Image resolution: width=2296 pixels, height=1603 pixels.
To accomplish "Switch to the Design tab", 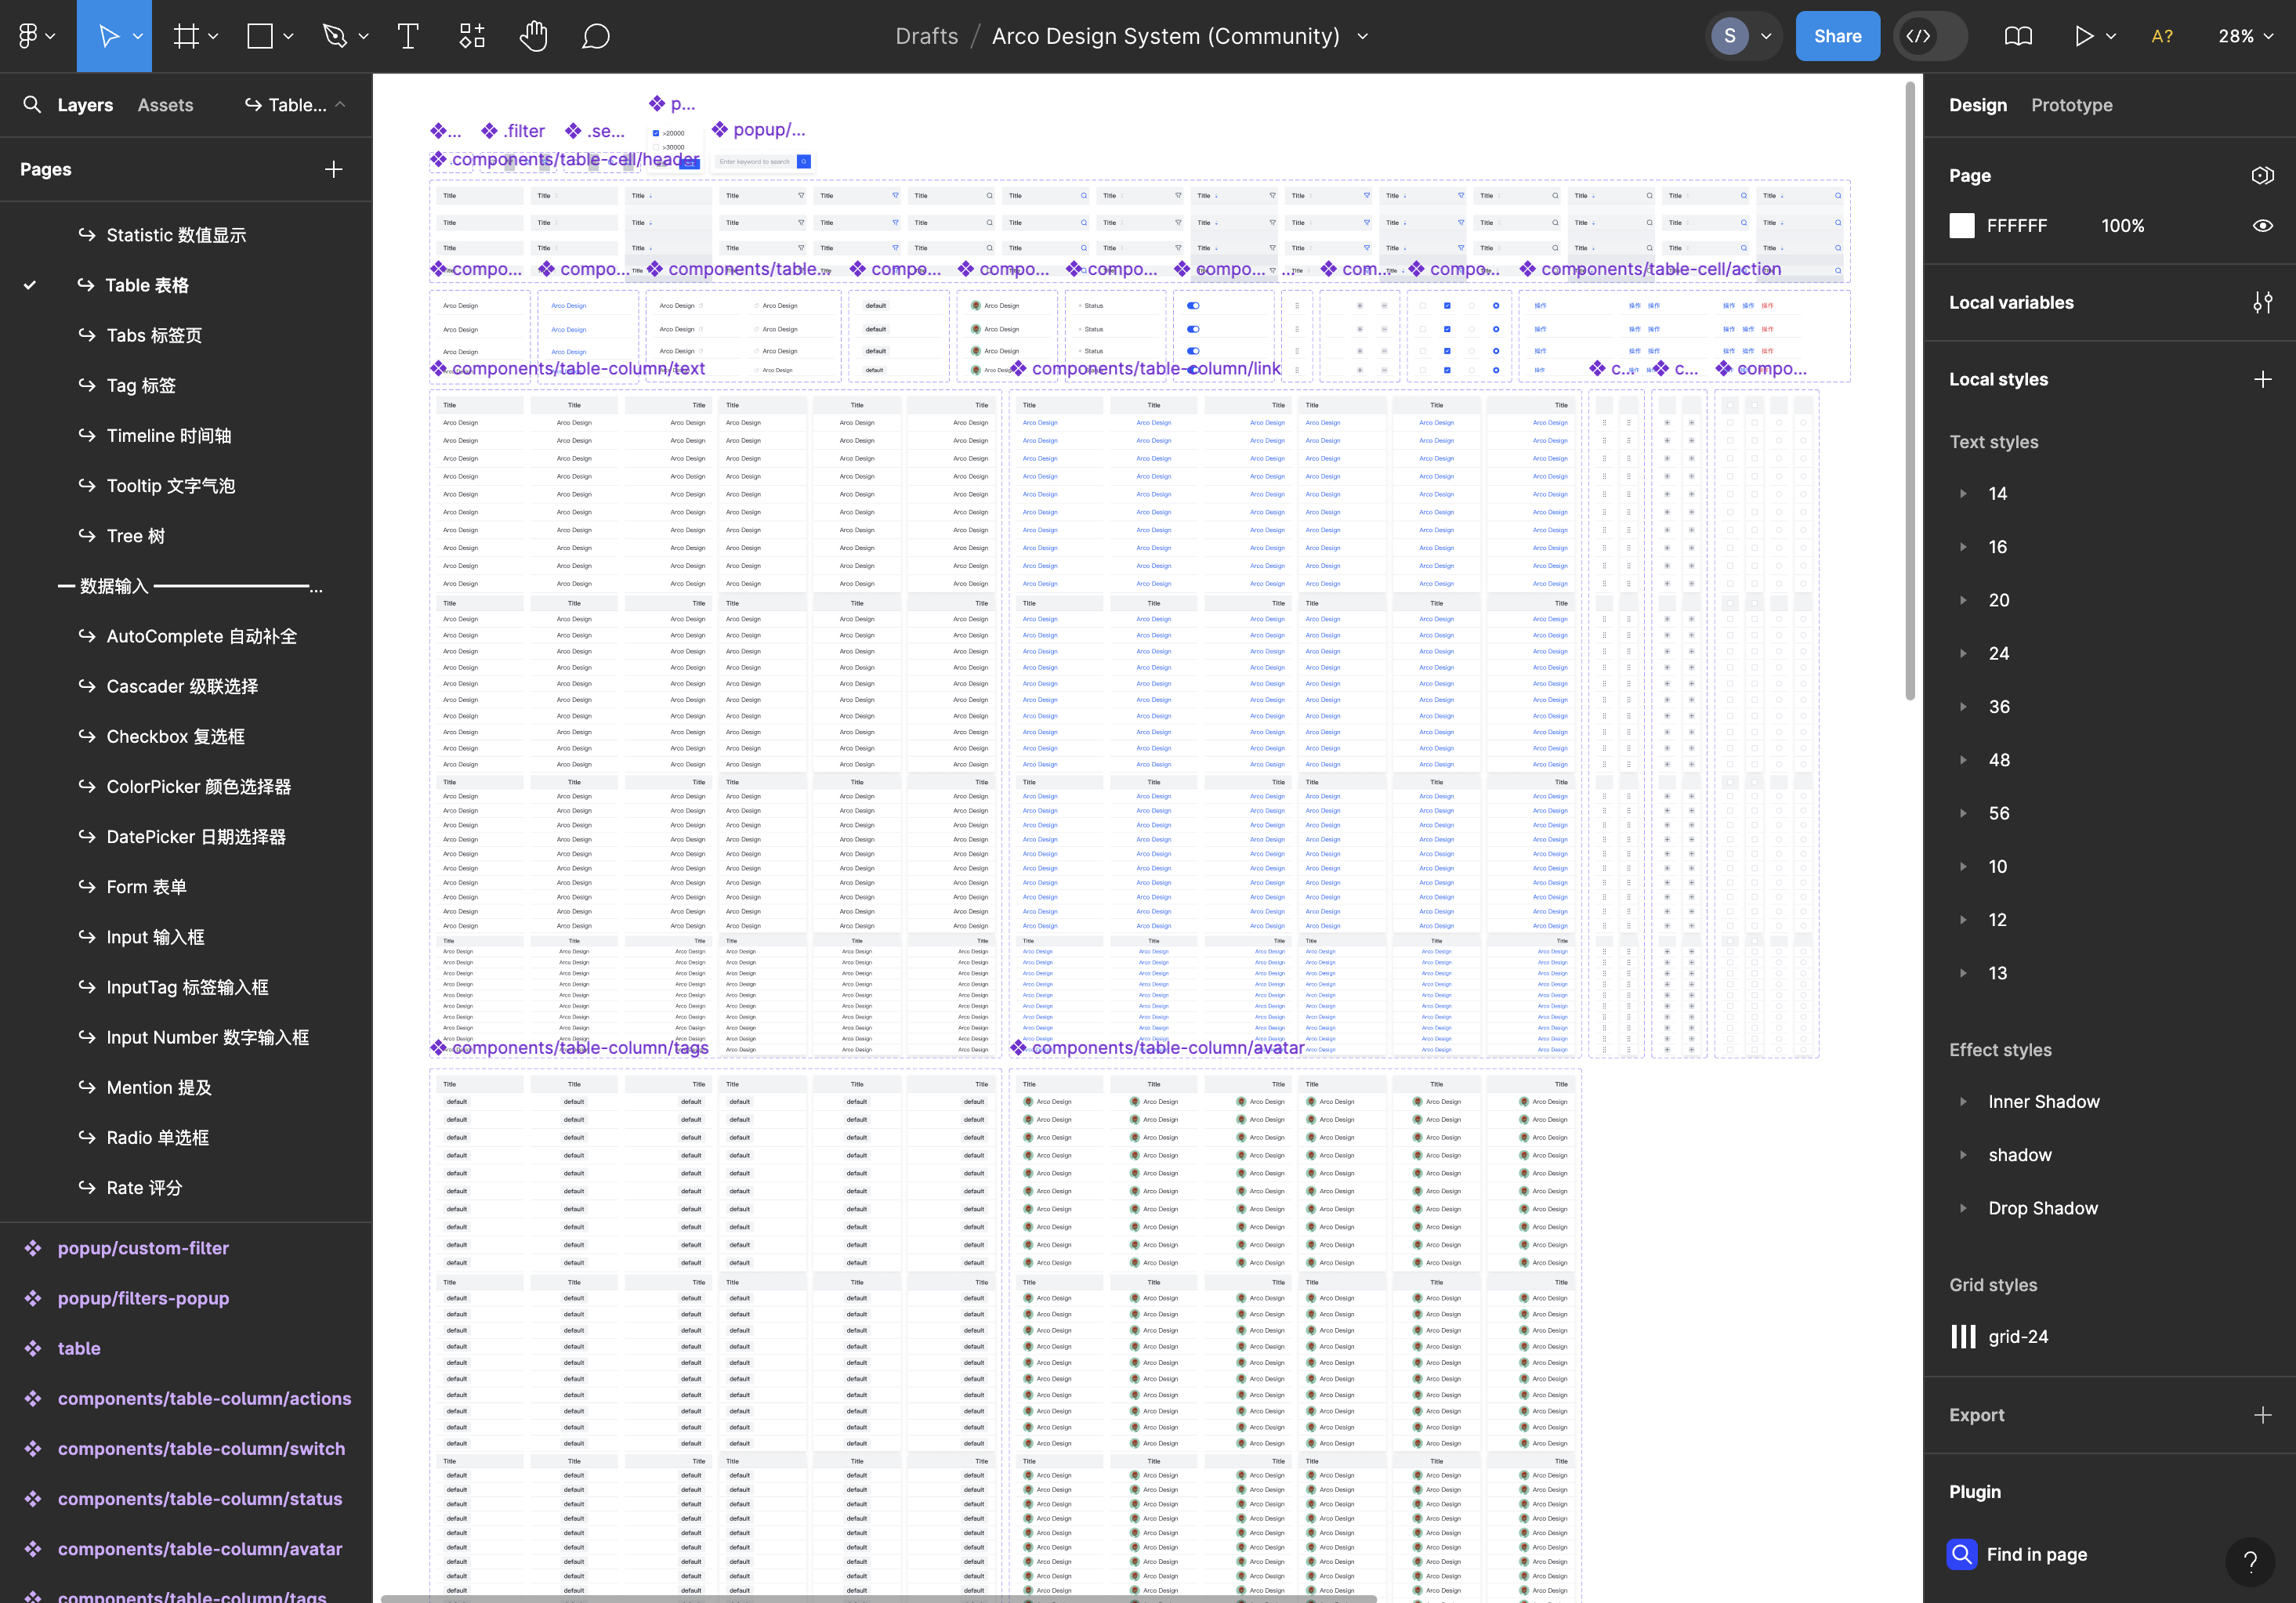I will (x=1977, y=104).
